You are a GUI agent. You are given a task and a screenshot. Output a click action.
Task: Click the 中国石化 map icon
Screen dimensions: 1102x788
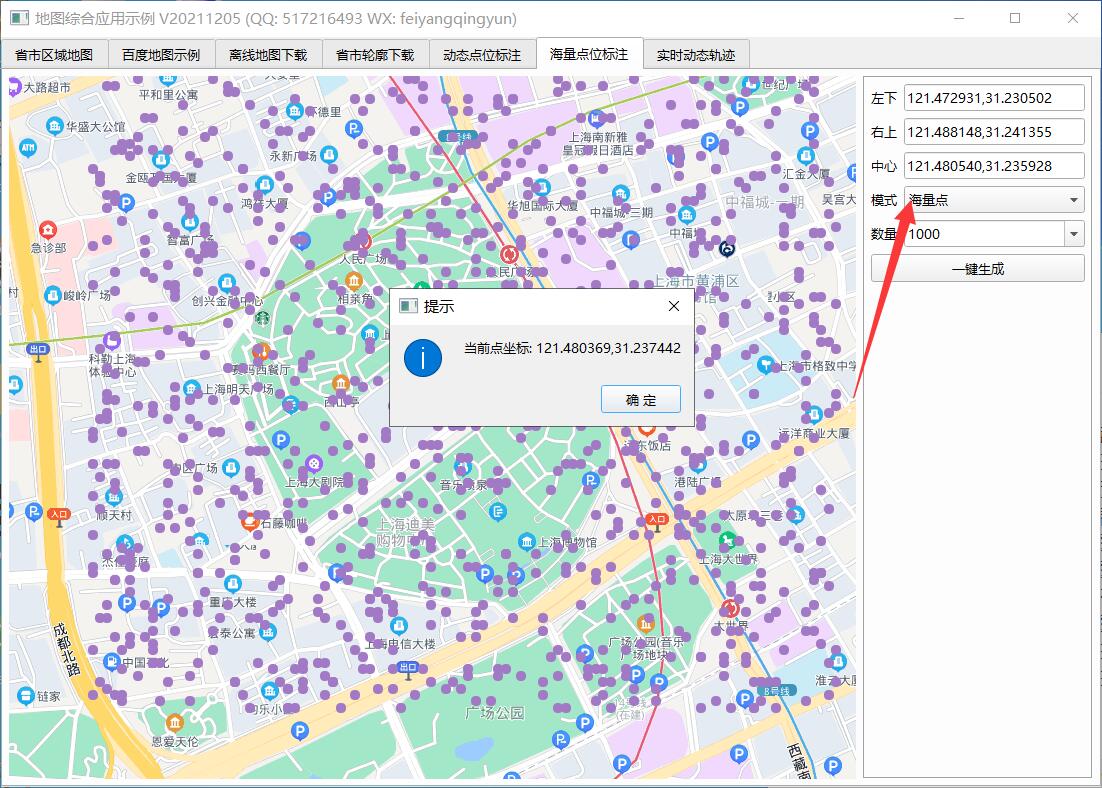click(112, 661)
